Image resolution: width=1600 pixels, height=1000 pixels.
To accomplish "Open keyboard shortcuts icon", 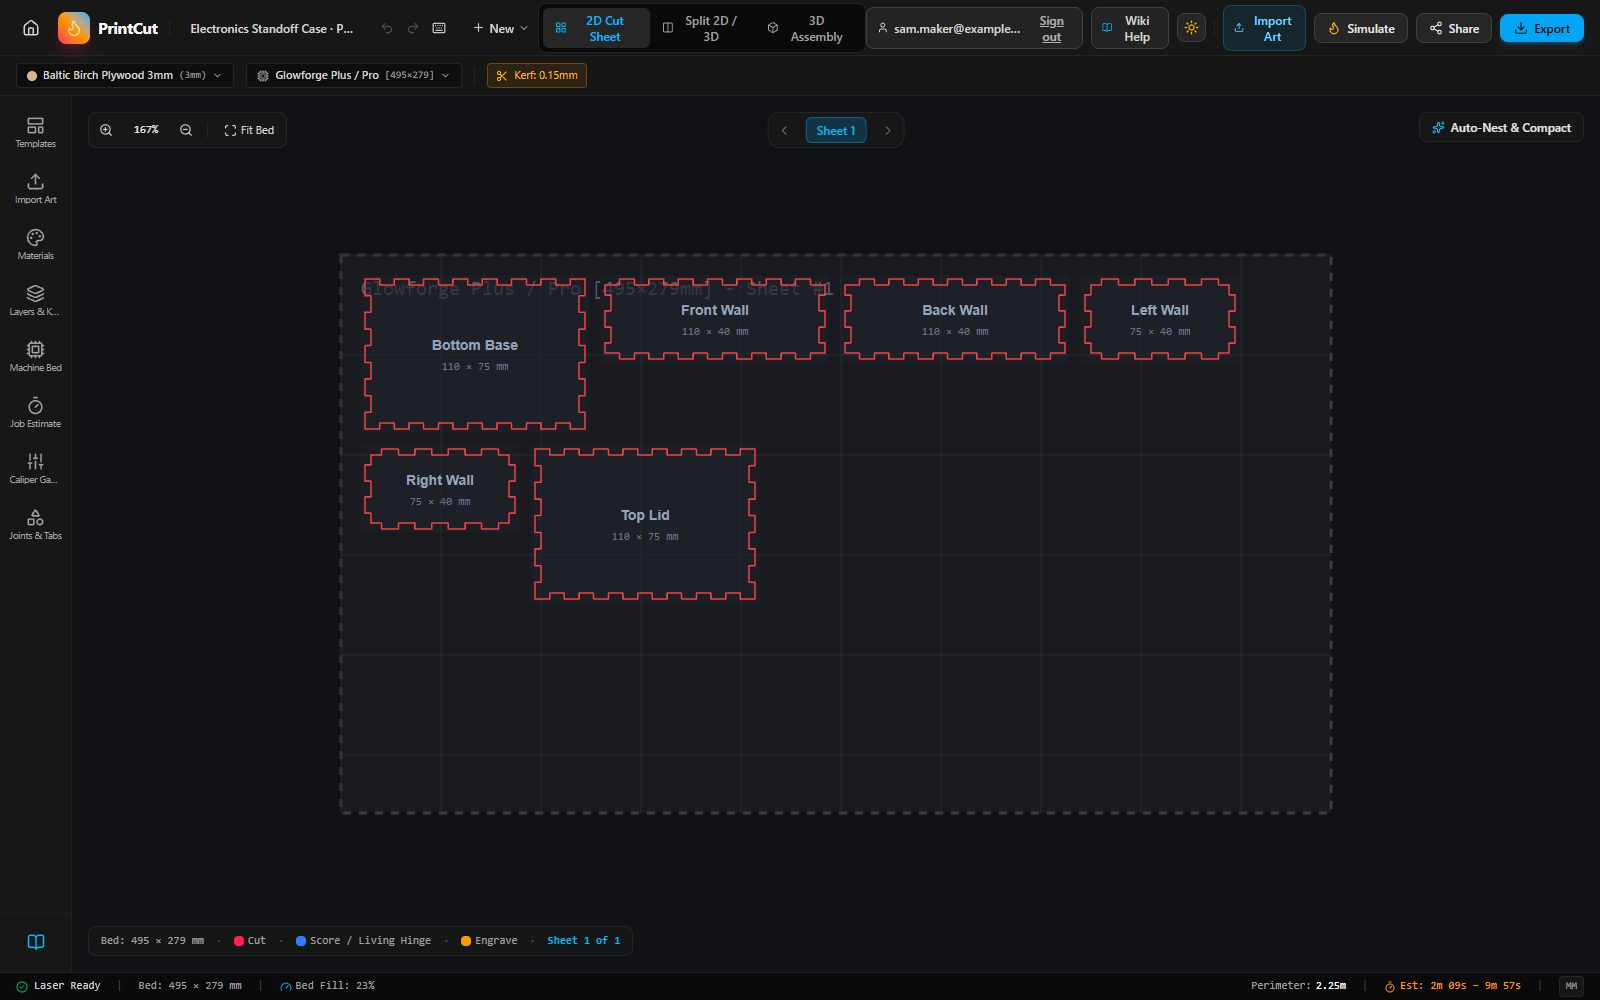I will coord(439,28).
